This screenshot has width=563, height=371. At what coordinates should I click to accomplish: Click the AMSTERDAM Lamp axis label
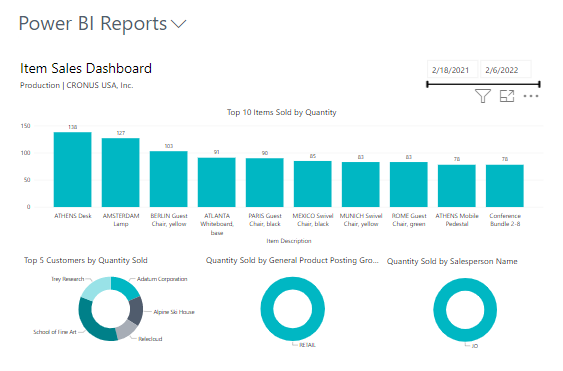[x=121, y=220]
